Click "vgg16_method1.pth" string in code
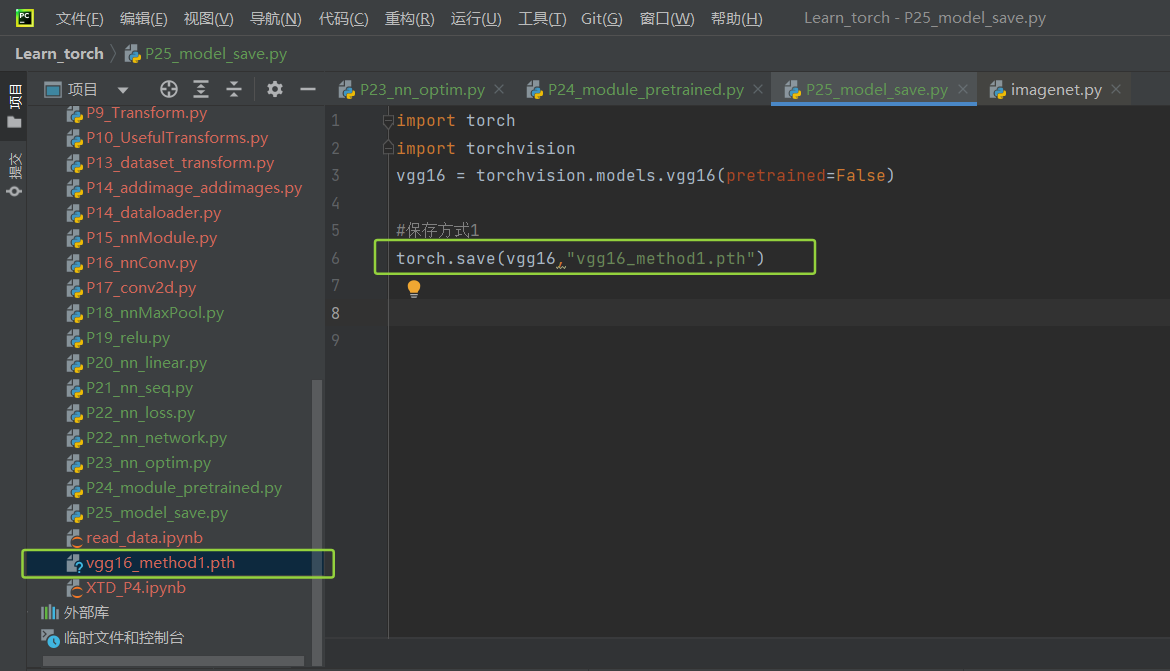This screenshot has height=671, width=1170. (660, 259)
